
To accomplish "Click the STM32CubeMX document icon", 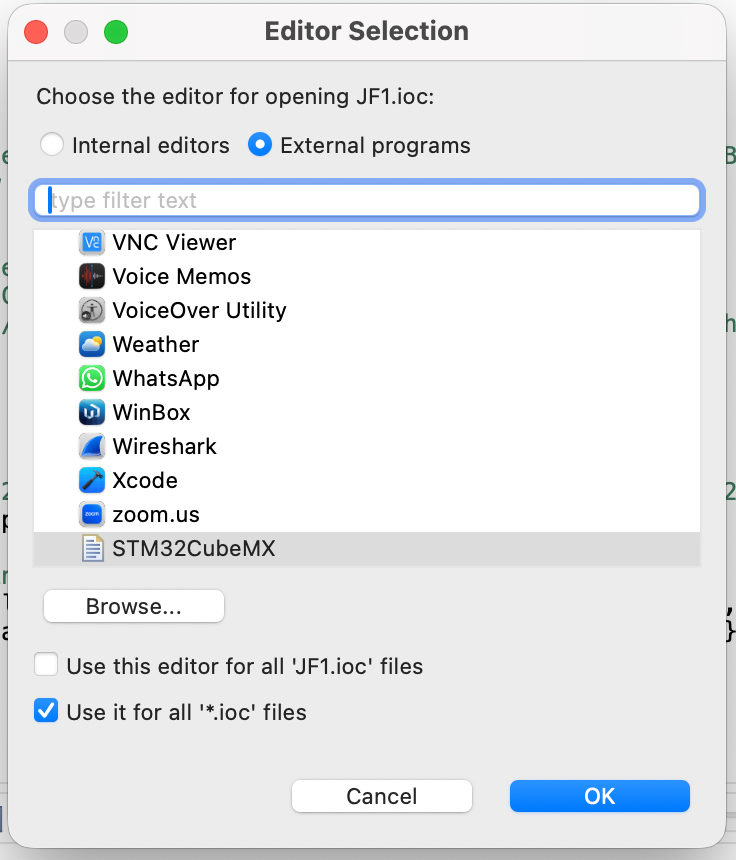I will 92,548.
